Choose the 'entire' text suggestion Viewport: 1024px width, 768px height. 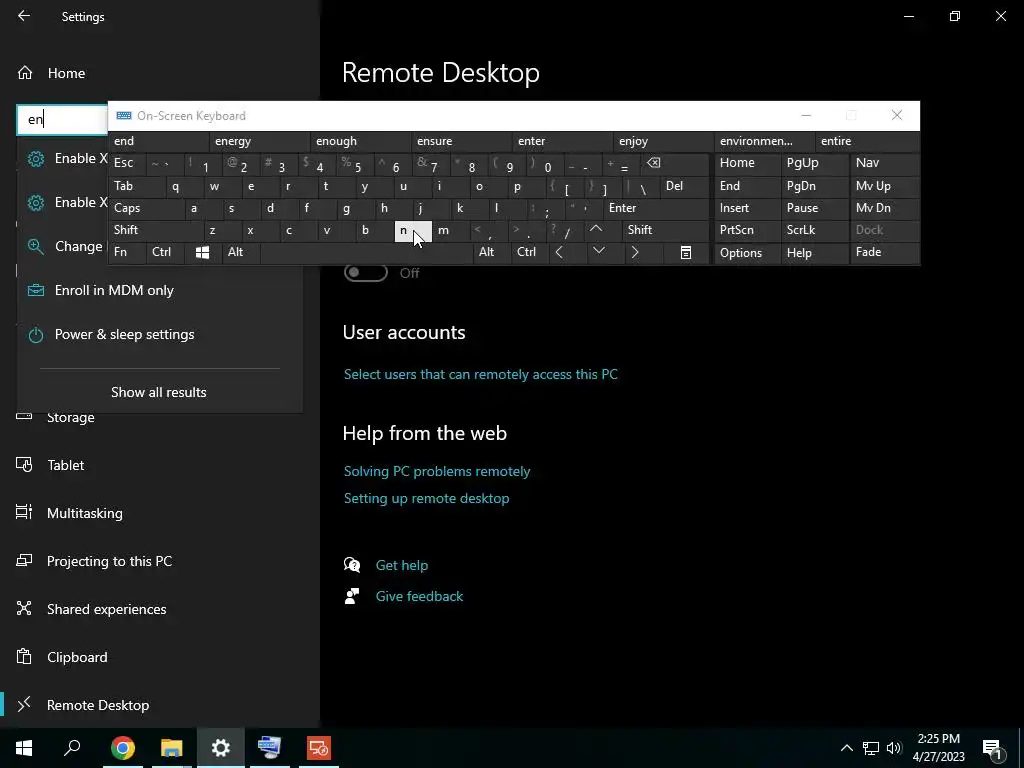tap(866, 141)
